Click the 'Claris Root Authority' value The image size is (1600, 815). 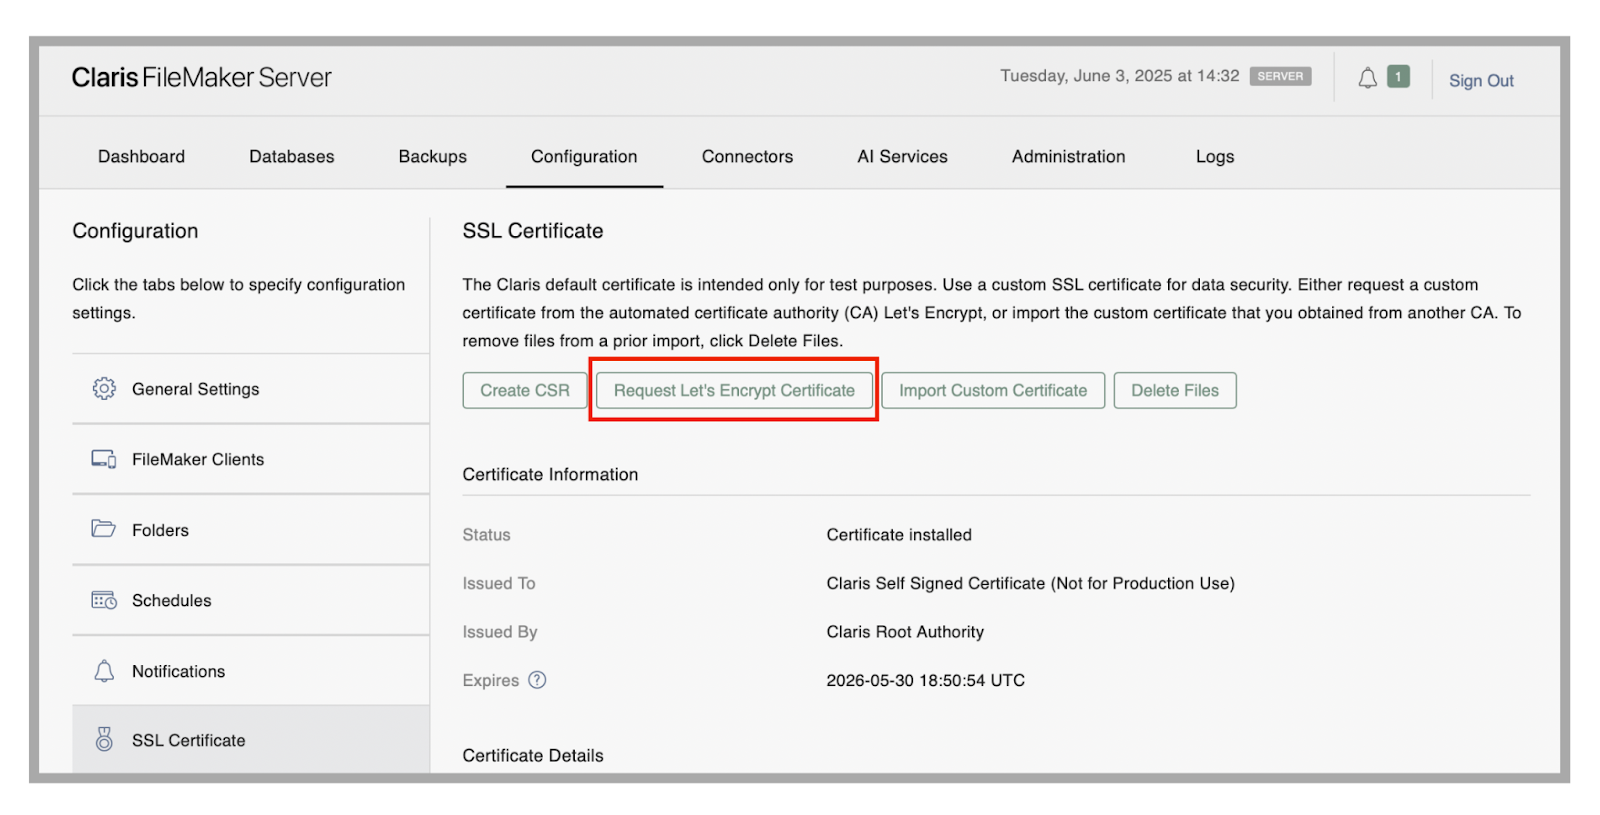coord(905,632)
